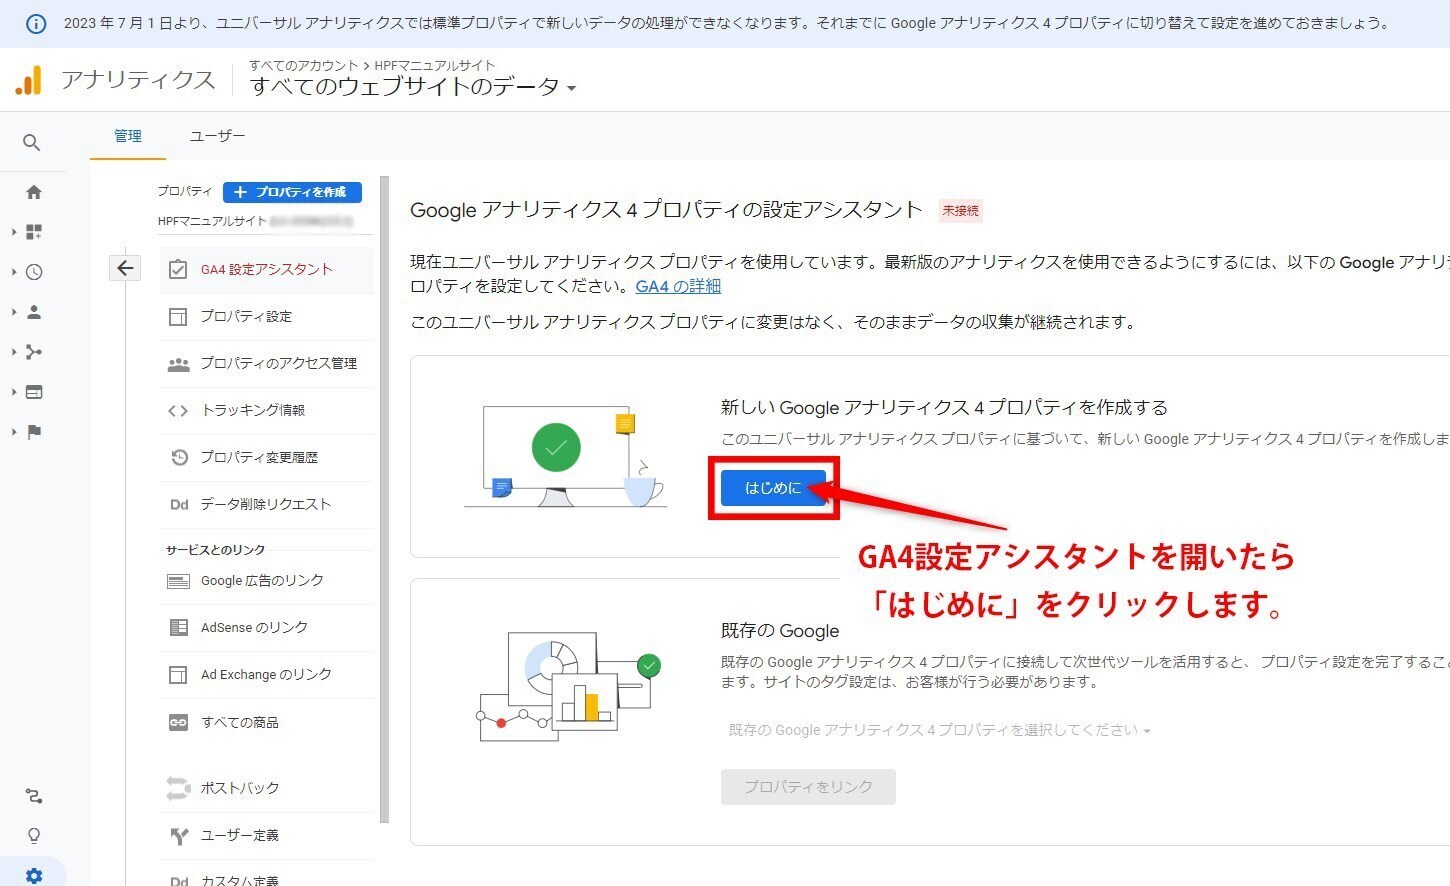Open プロパティのアクセス管理 menu item
Viewport: 1450px width, 886px height.
tap(266, 363)
